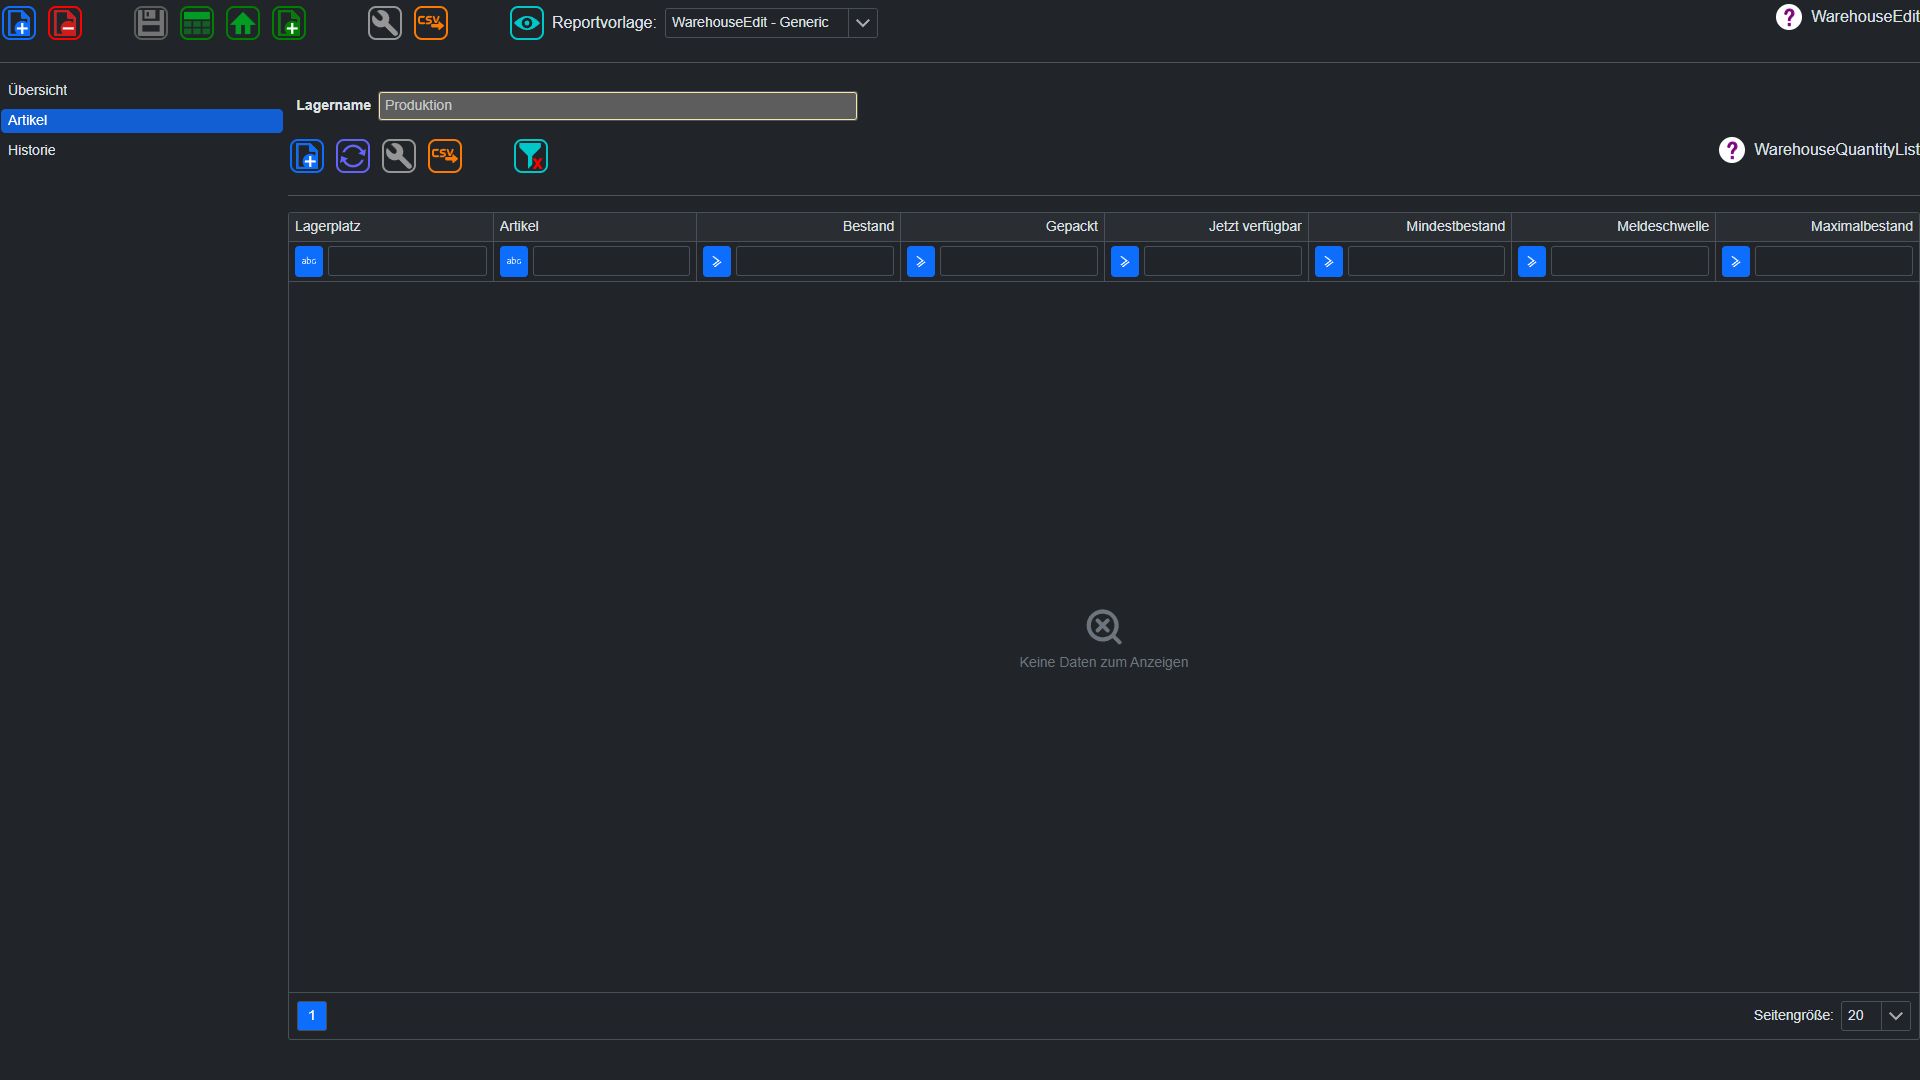Click the eye preview report icon
This screenshot has height=1080, width=1920.
pos(527,22)
